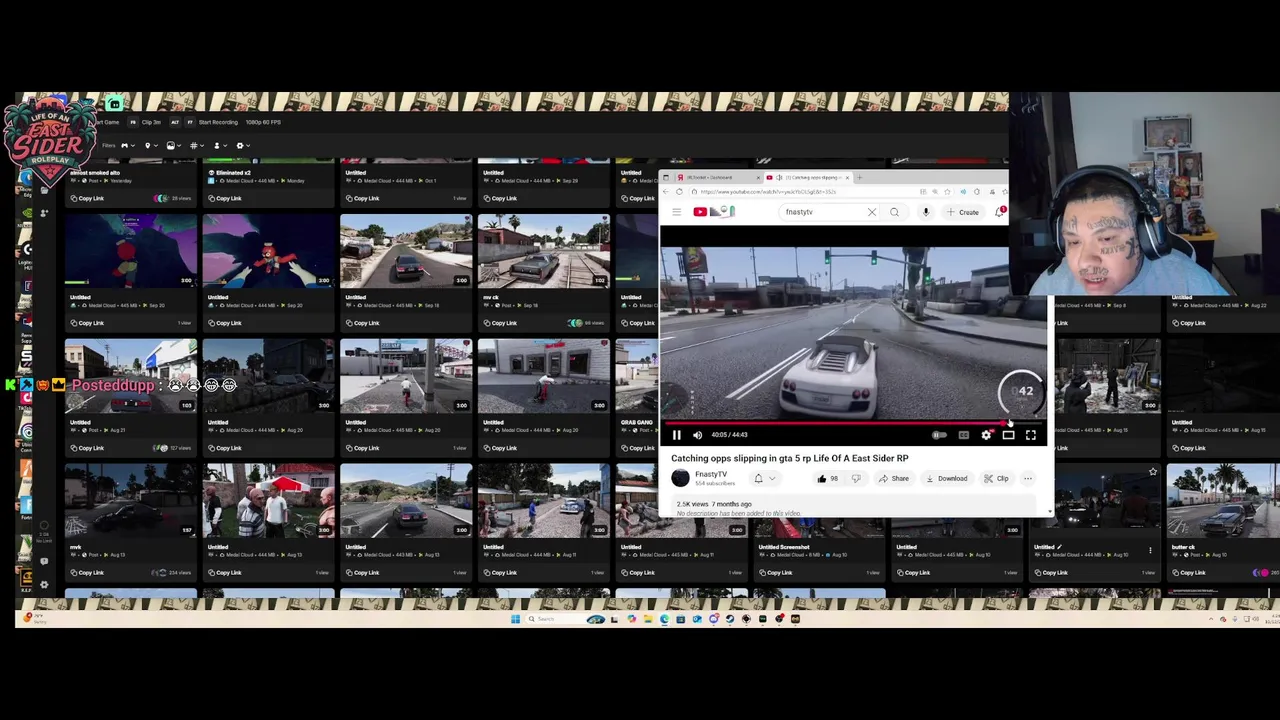This screenshot has height=720, width=1280.
Task: Download the YouTube video
Action: pos(946,479)
